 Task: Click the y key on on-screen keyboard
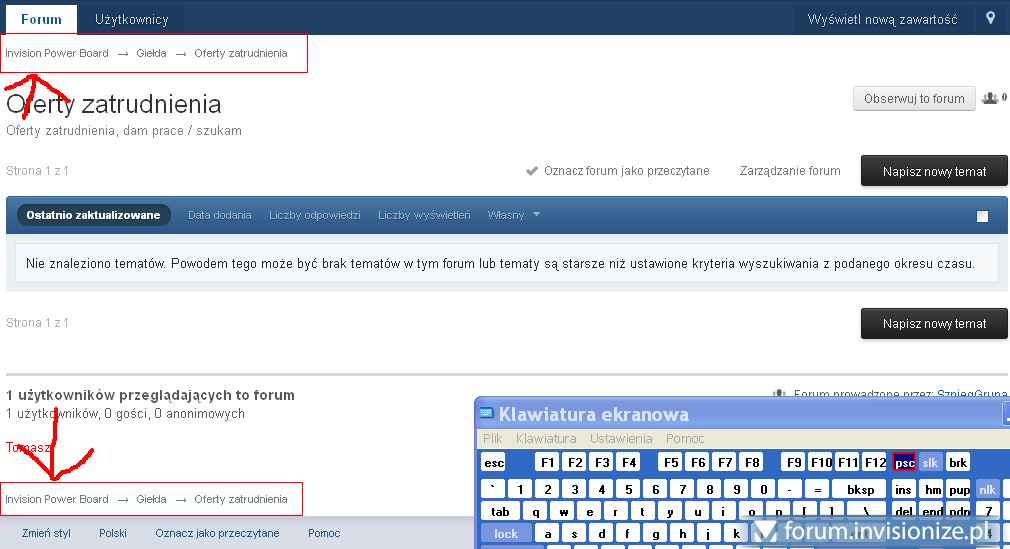point(671,512)
